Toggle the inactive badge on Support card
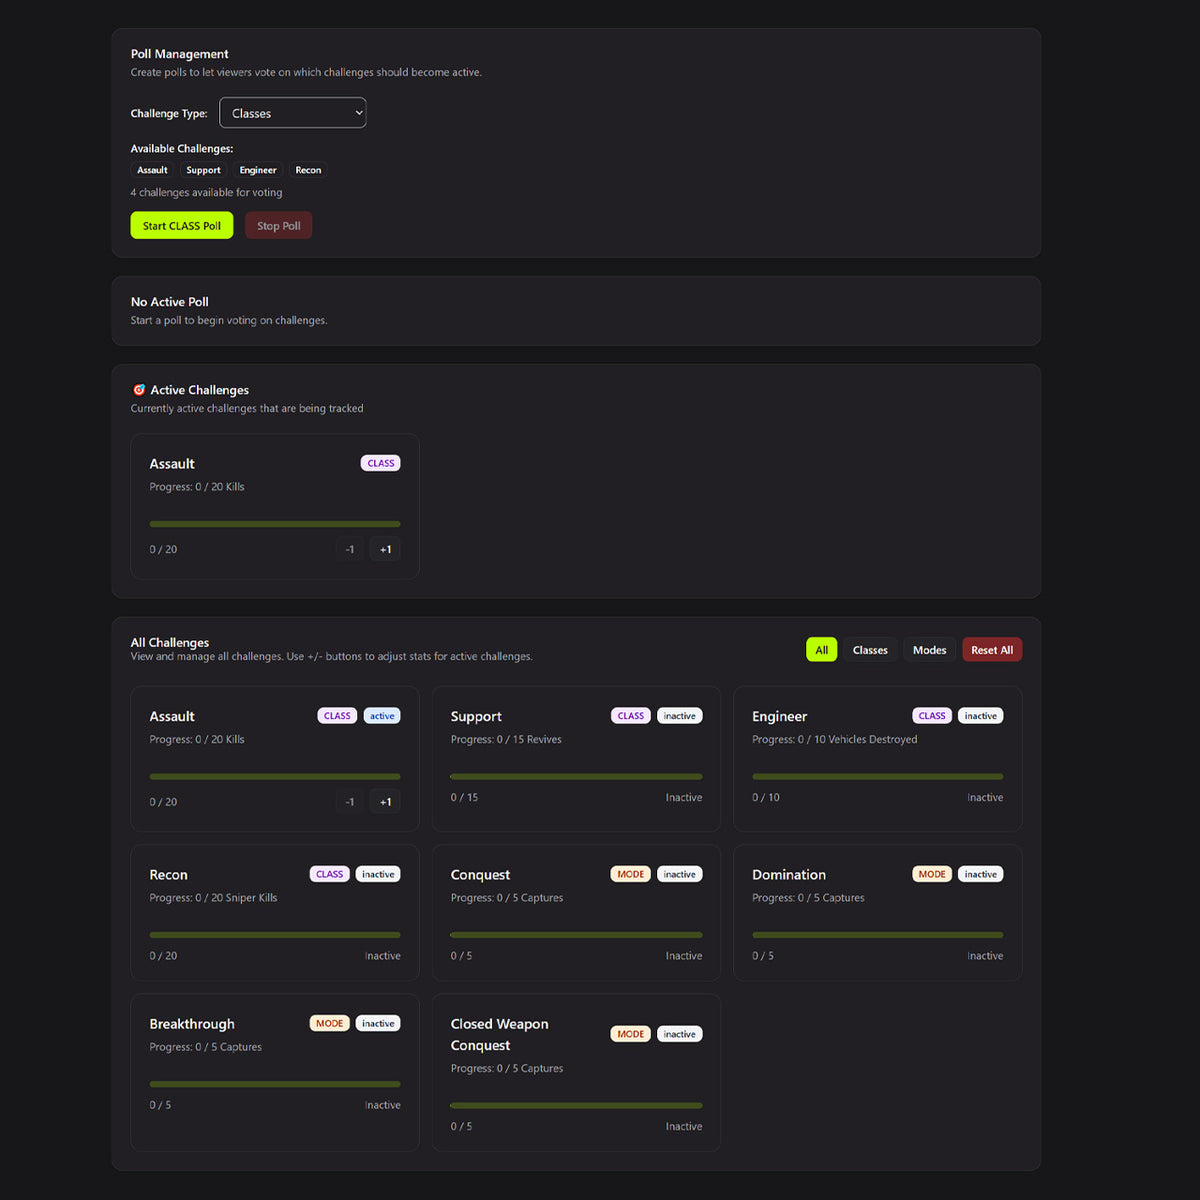Viewport: 1200px width, 1200px height. (x=679, y=716)
